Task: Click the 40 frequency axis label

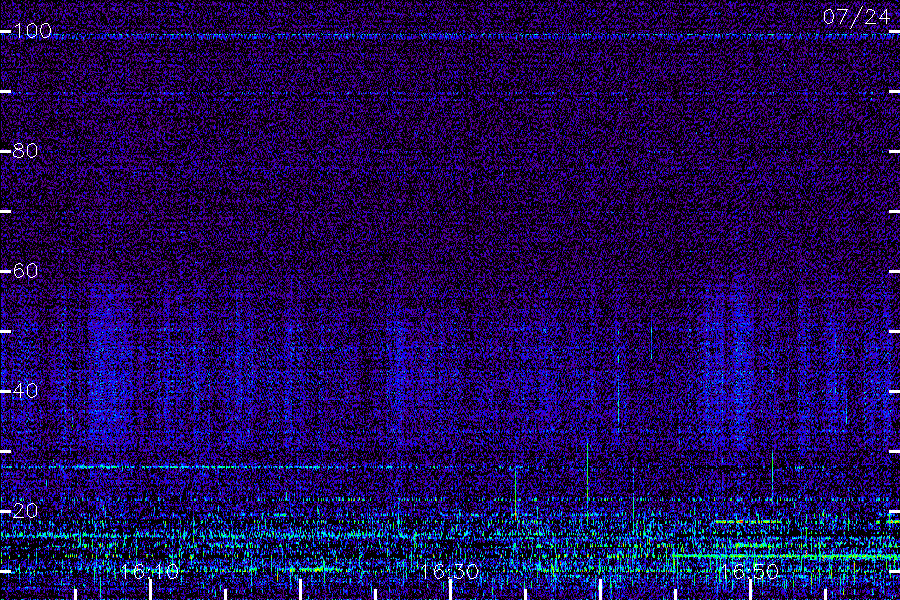Action: [x=25, y=391]
